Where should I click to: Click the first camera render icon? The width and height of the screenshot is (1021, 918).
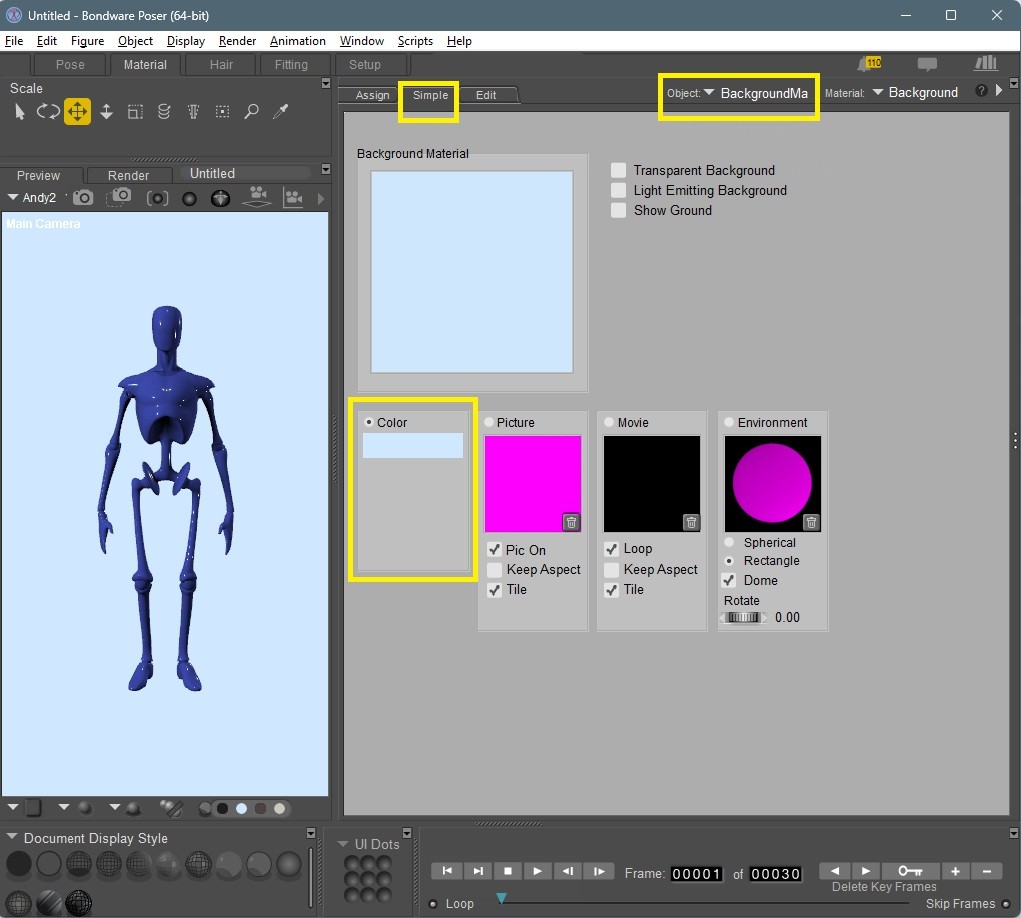point(83,198)
